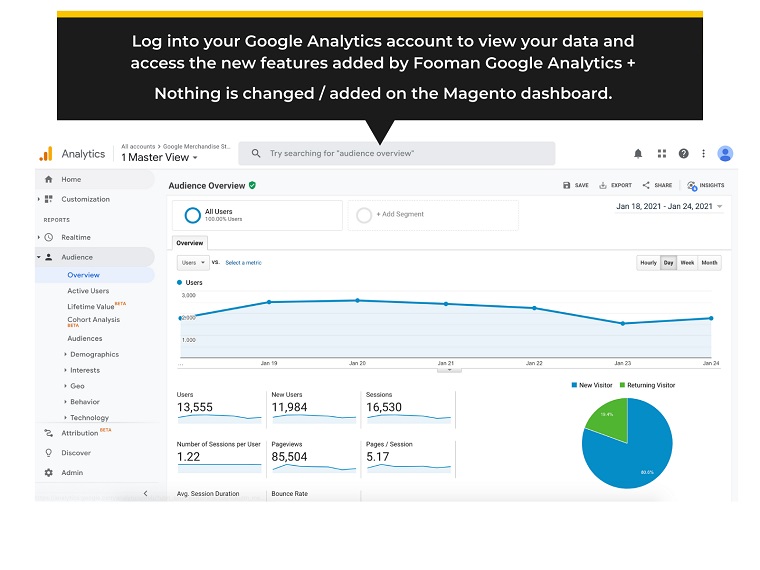
Task: Click the Select a metric link
Action: [x=243, y=263]
